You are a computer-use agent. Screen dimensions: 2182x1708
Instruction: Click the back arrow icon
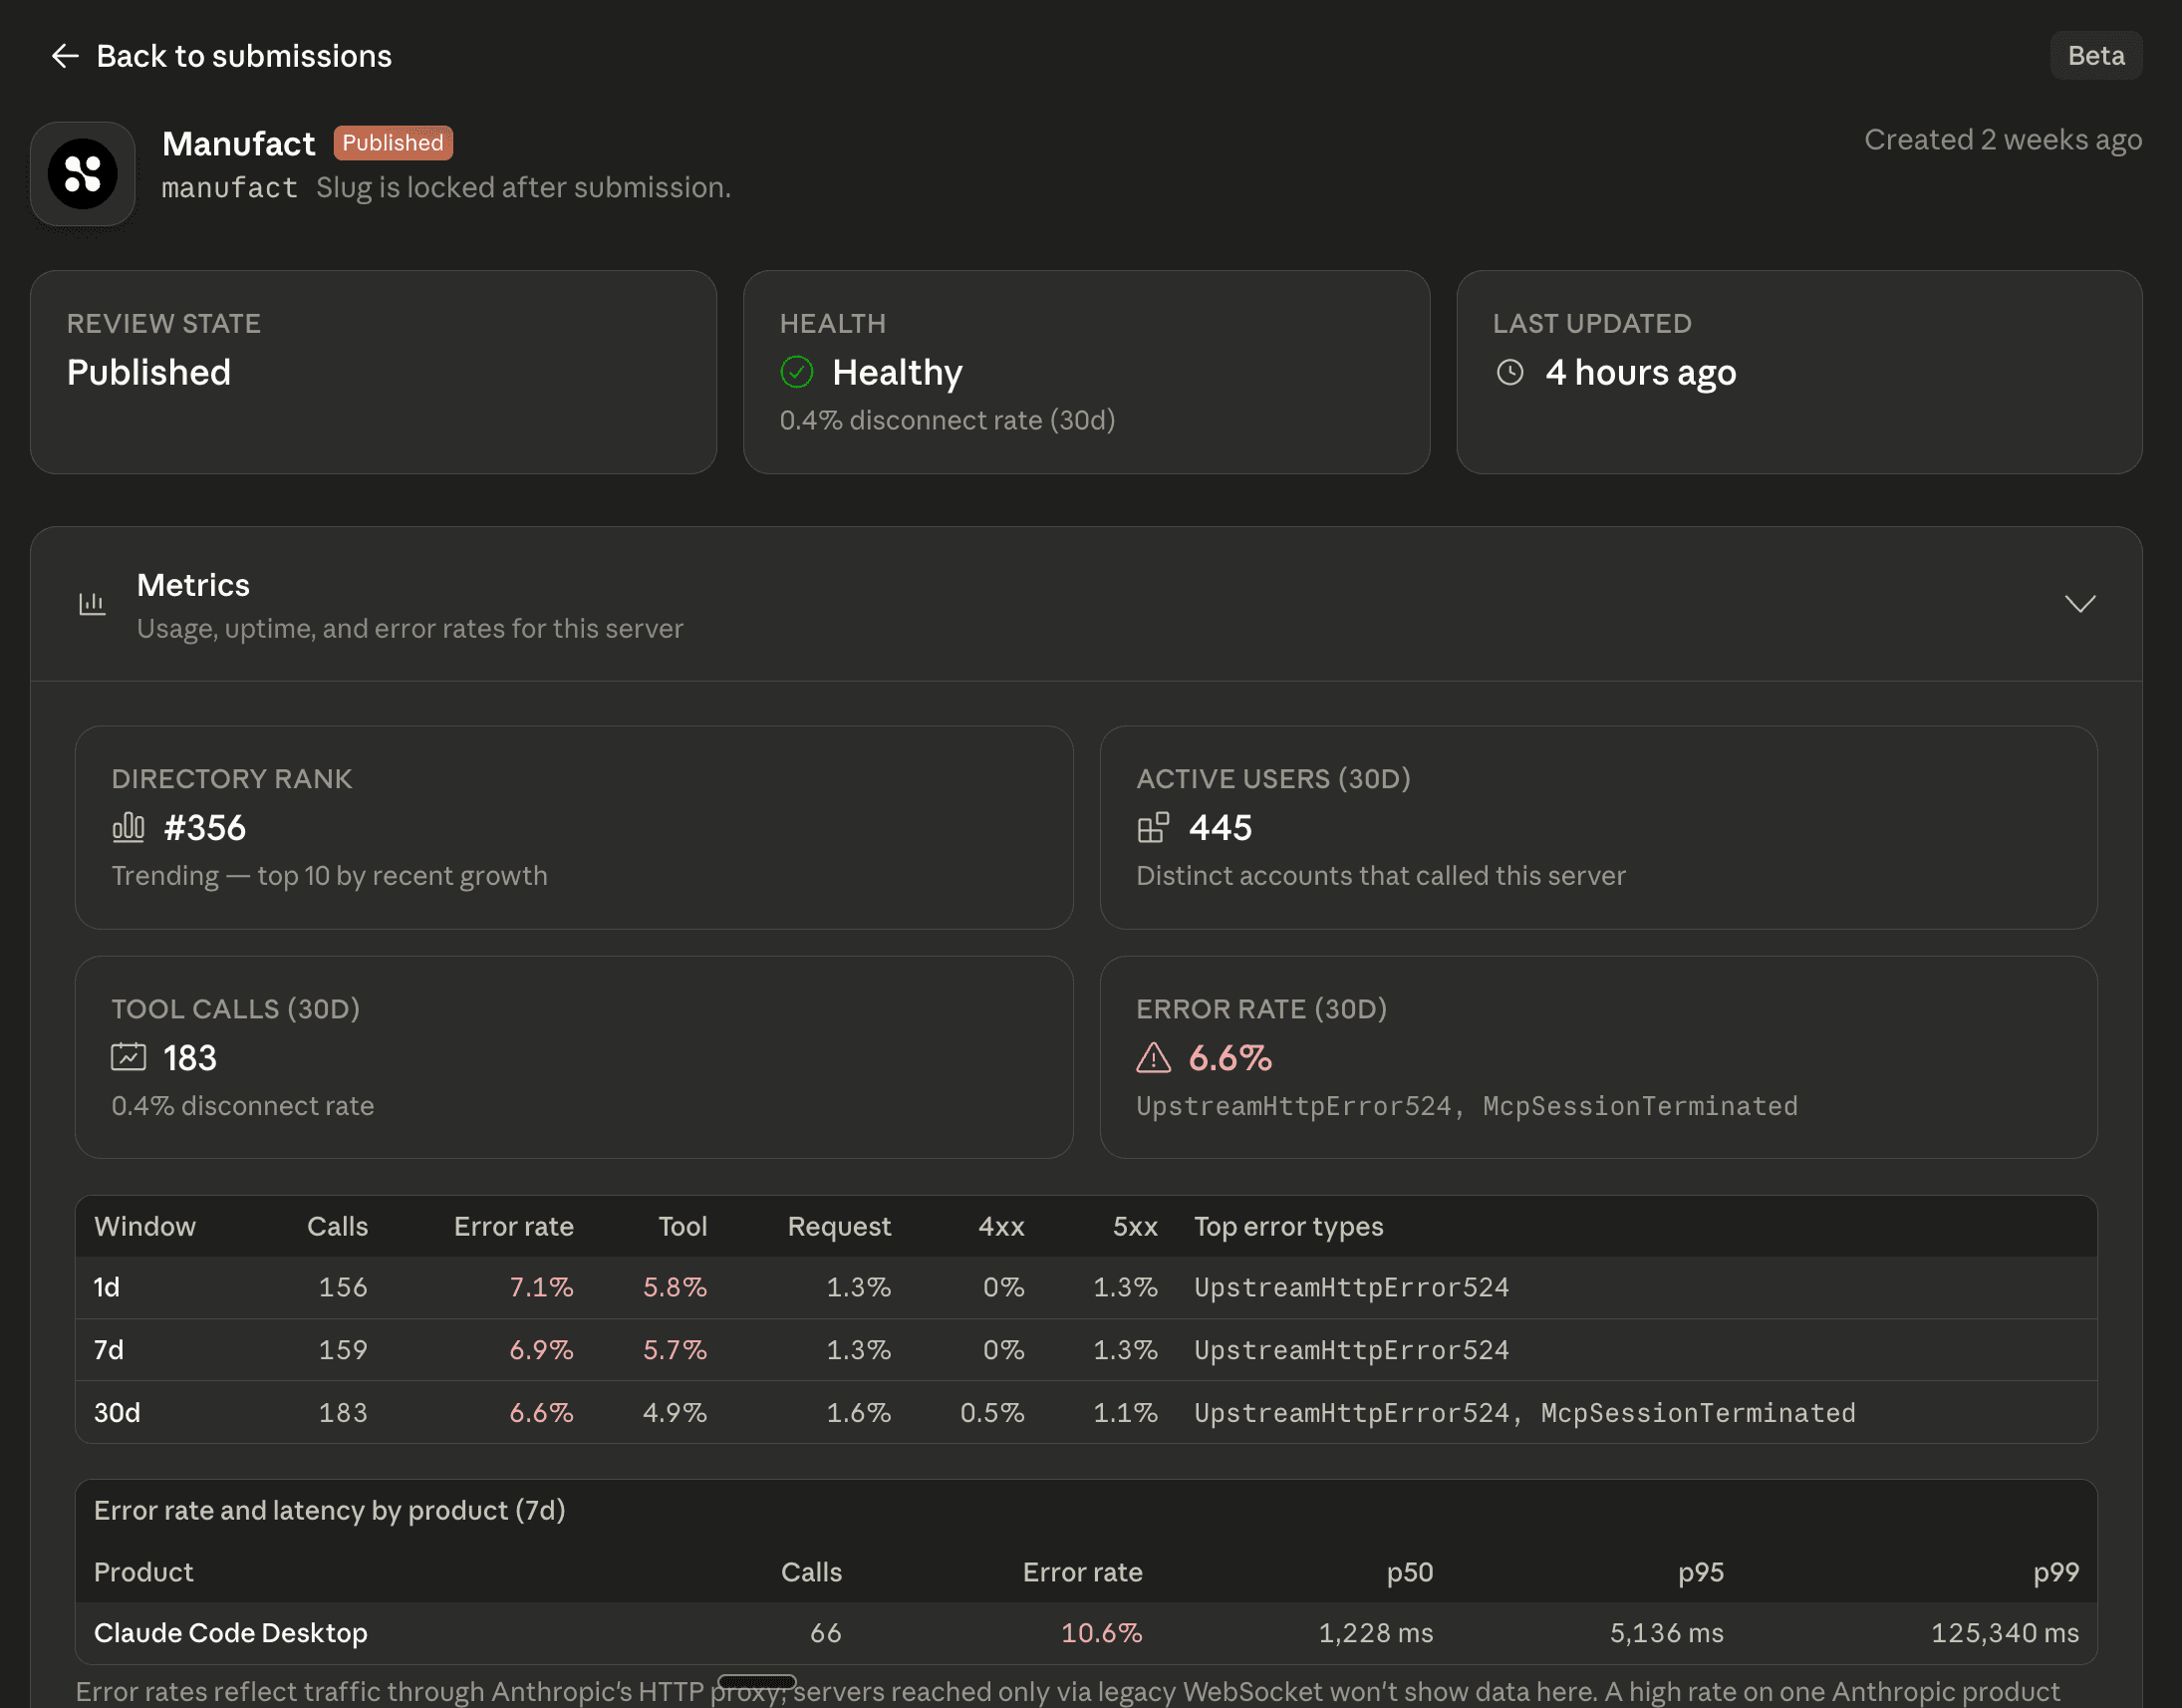click(65, 56)
